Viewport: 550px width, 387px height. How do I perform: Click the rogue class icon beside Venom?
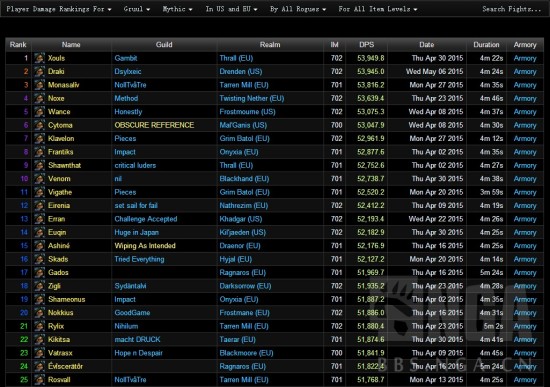point(40,179)
